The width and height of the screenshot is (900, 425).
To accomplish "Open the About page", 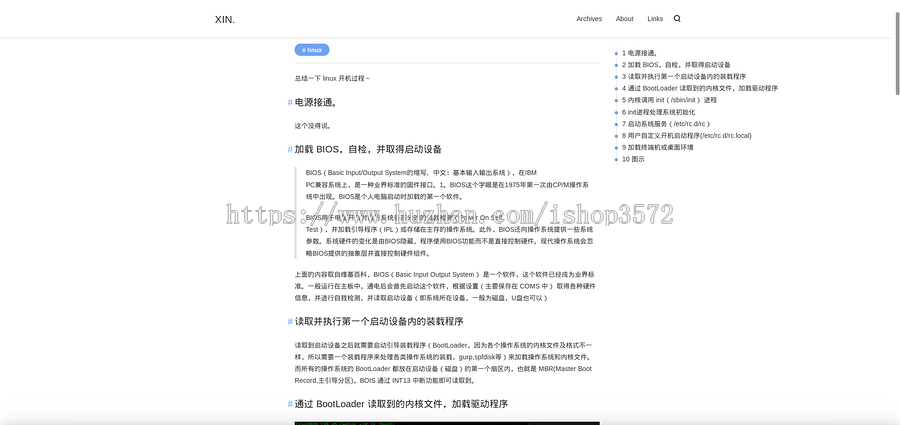I will tap(624, 19).
